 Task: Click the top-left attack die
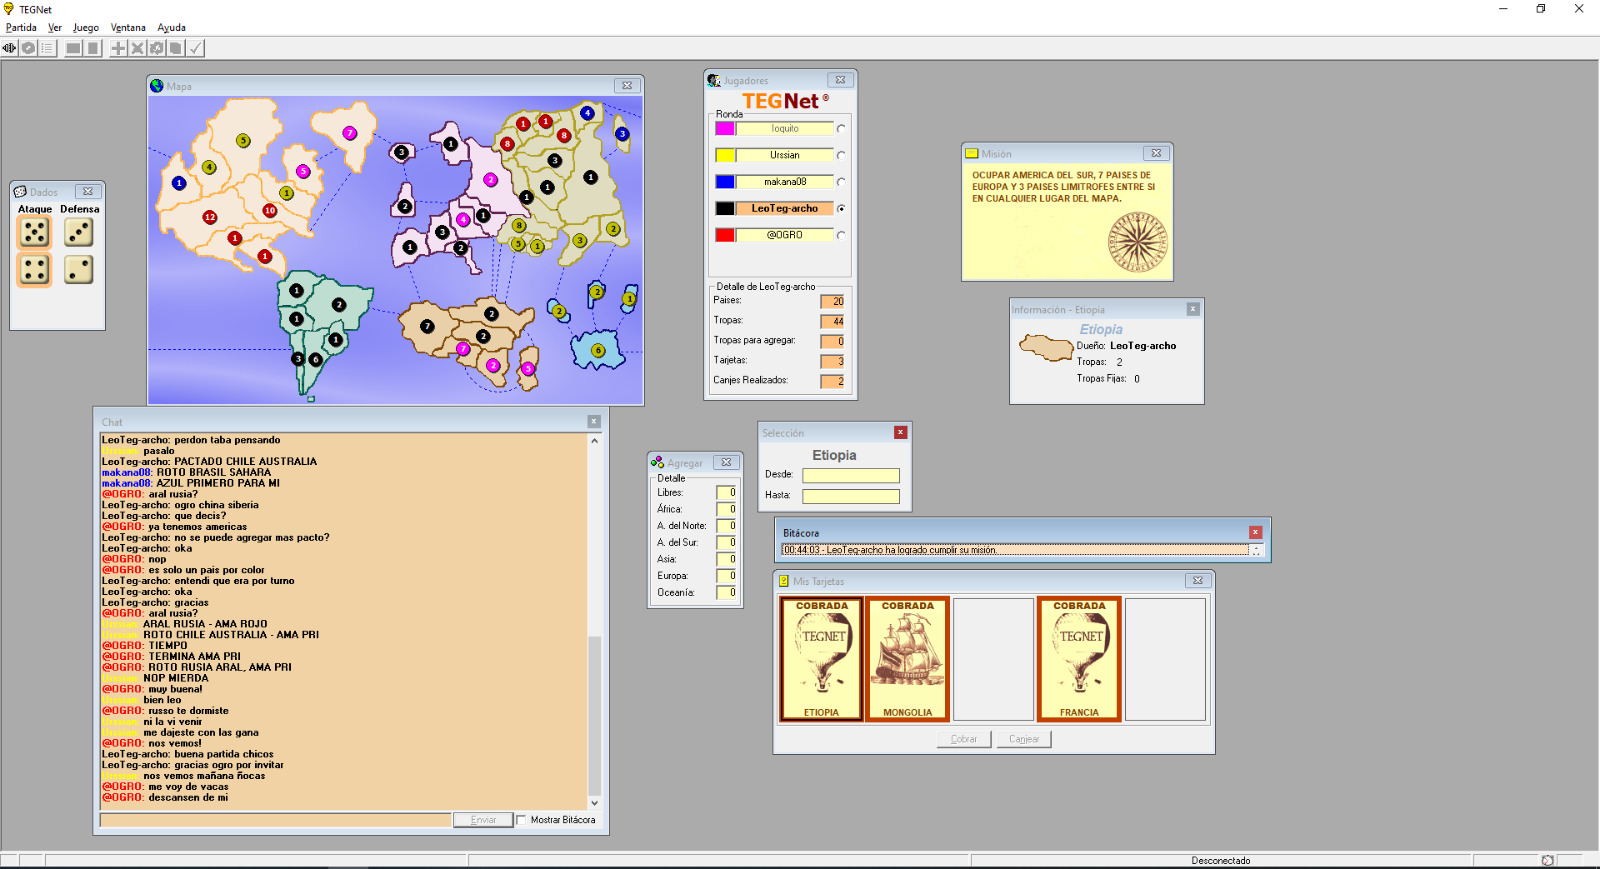(35, 233)
